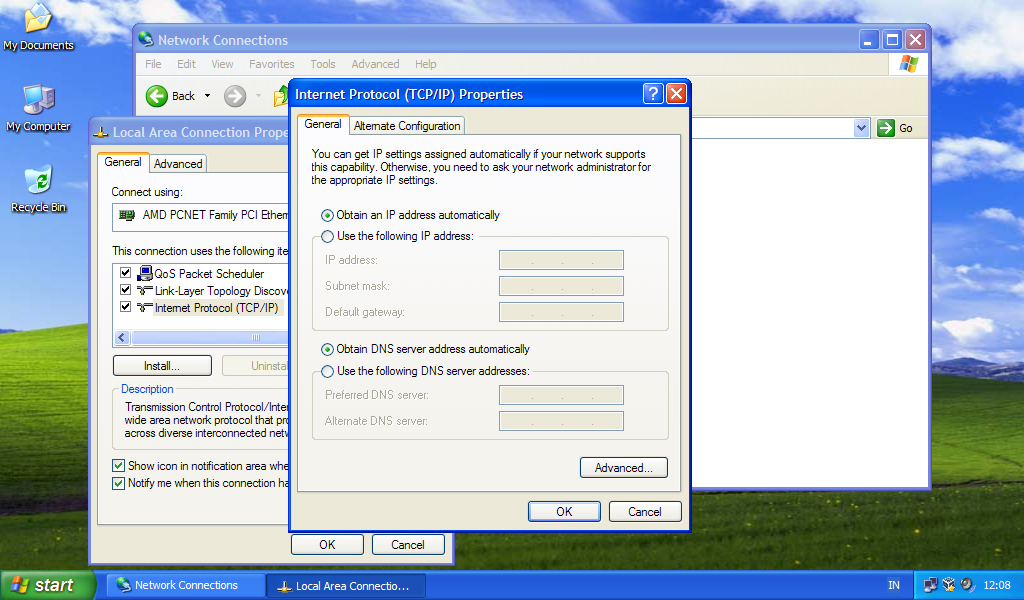Click the Local Area Connection title bar icon
The image size is (1024, 600).
click(101, 133)
